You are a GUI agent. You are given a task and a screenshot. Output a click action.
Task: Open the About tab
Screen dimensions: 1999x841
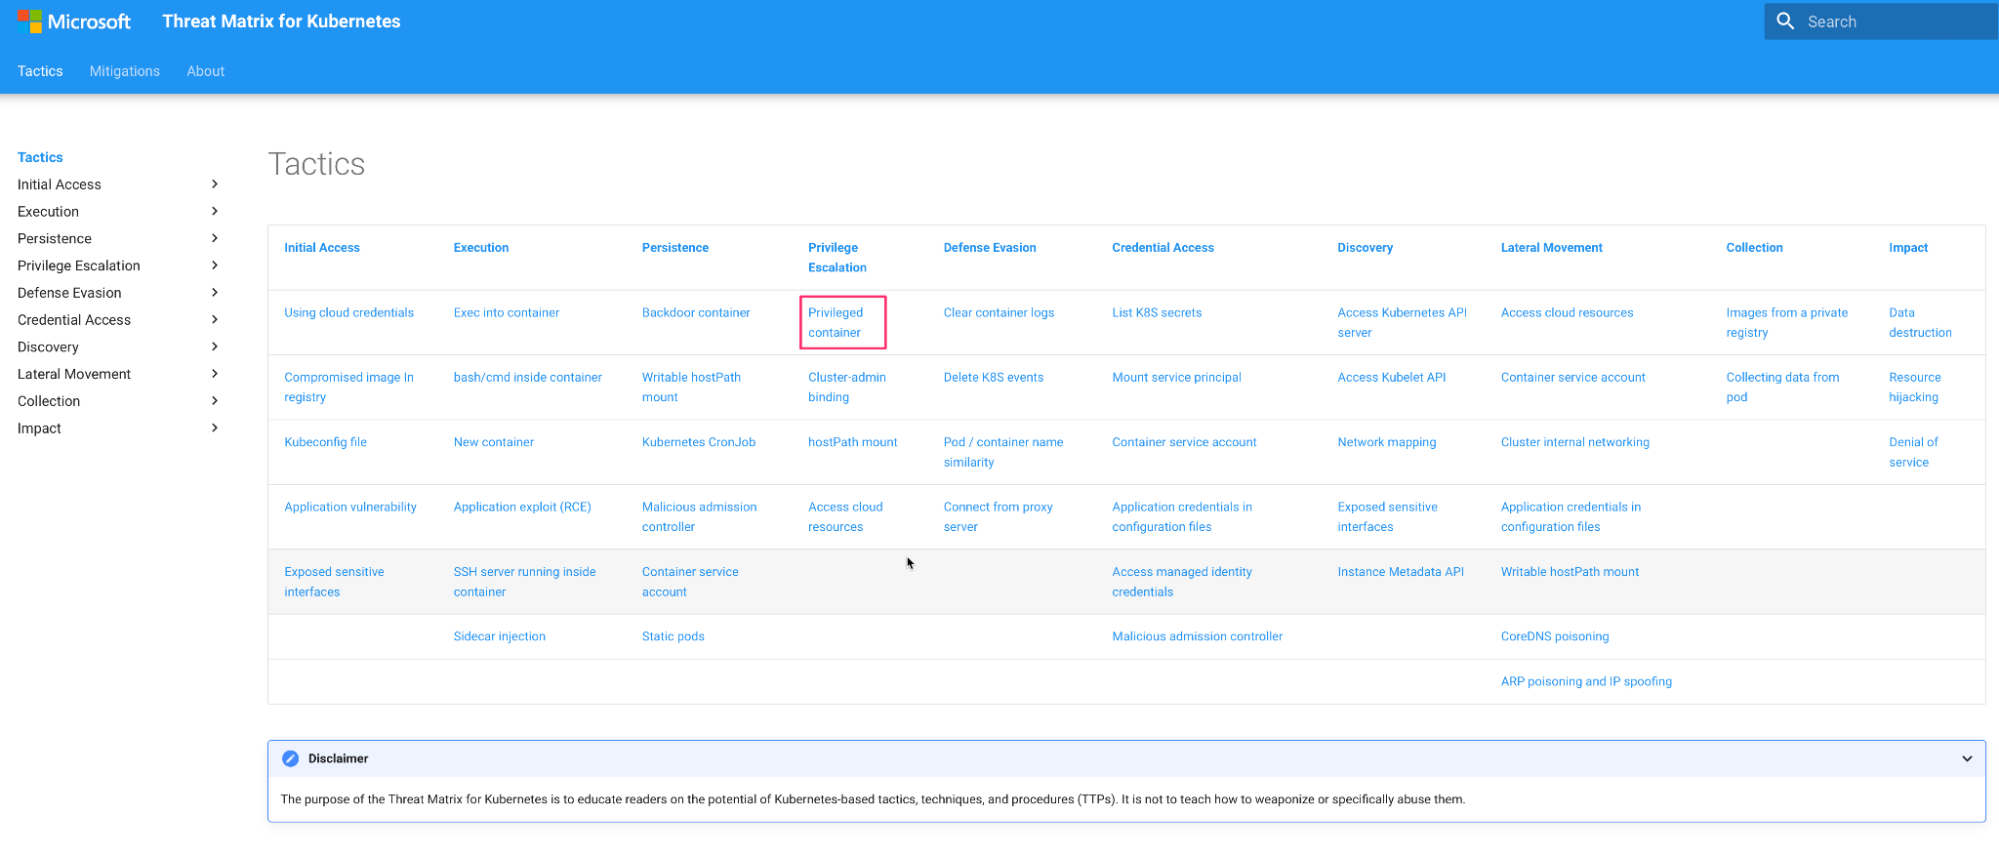tap(205, 71)
